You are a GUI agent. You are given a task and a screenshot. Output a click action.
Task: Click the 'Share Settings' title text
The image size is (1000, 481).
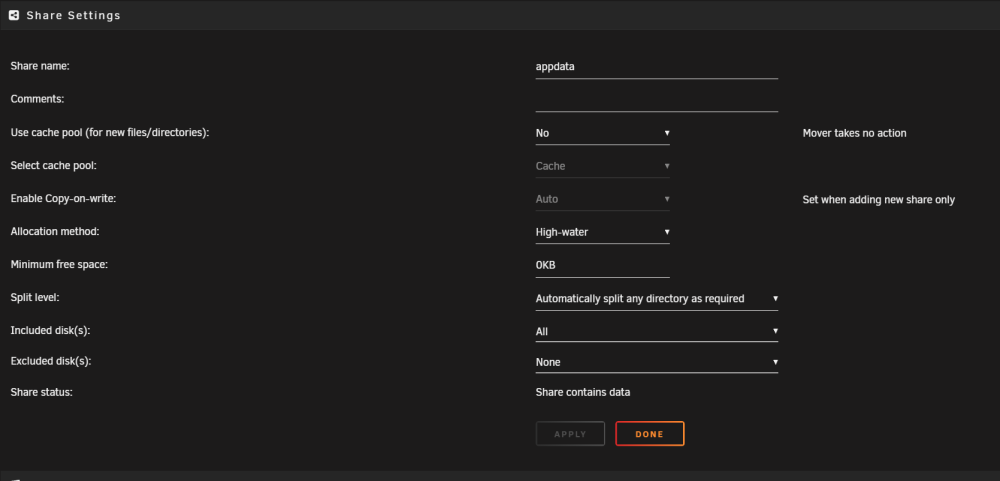point(73,15)
